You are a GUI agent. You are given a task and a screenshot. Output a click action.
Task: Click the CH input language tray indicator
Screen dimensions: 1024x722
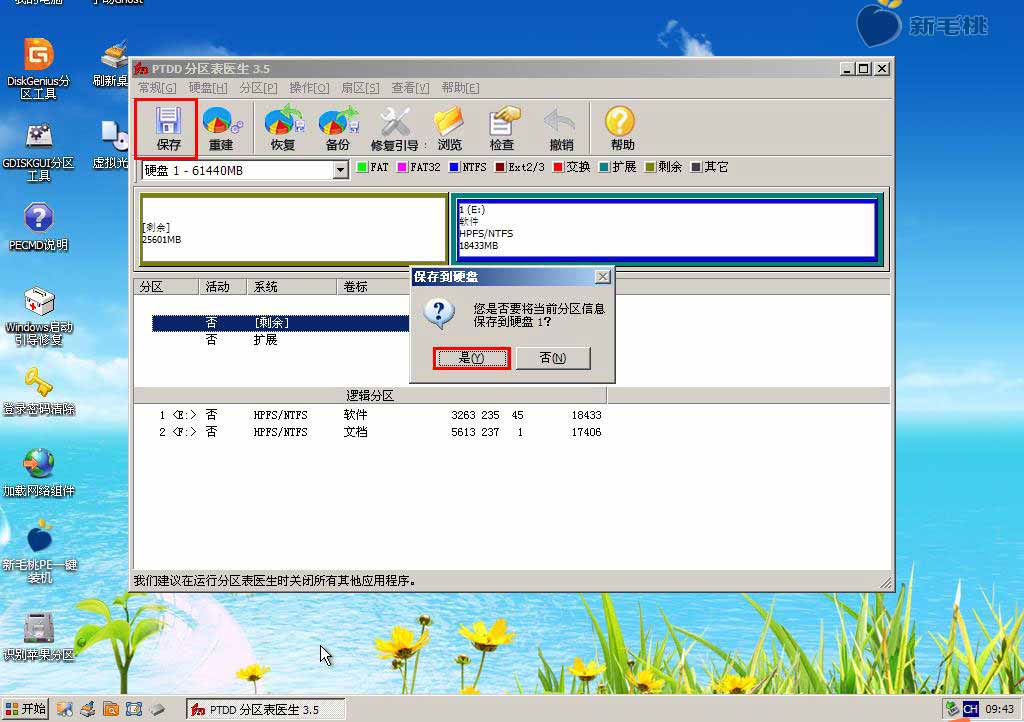coord(971,709)
